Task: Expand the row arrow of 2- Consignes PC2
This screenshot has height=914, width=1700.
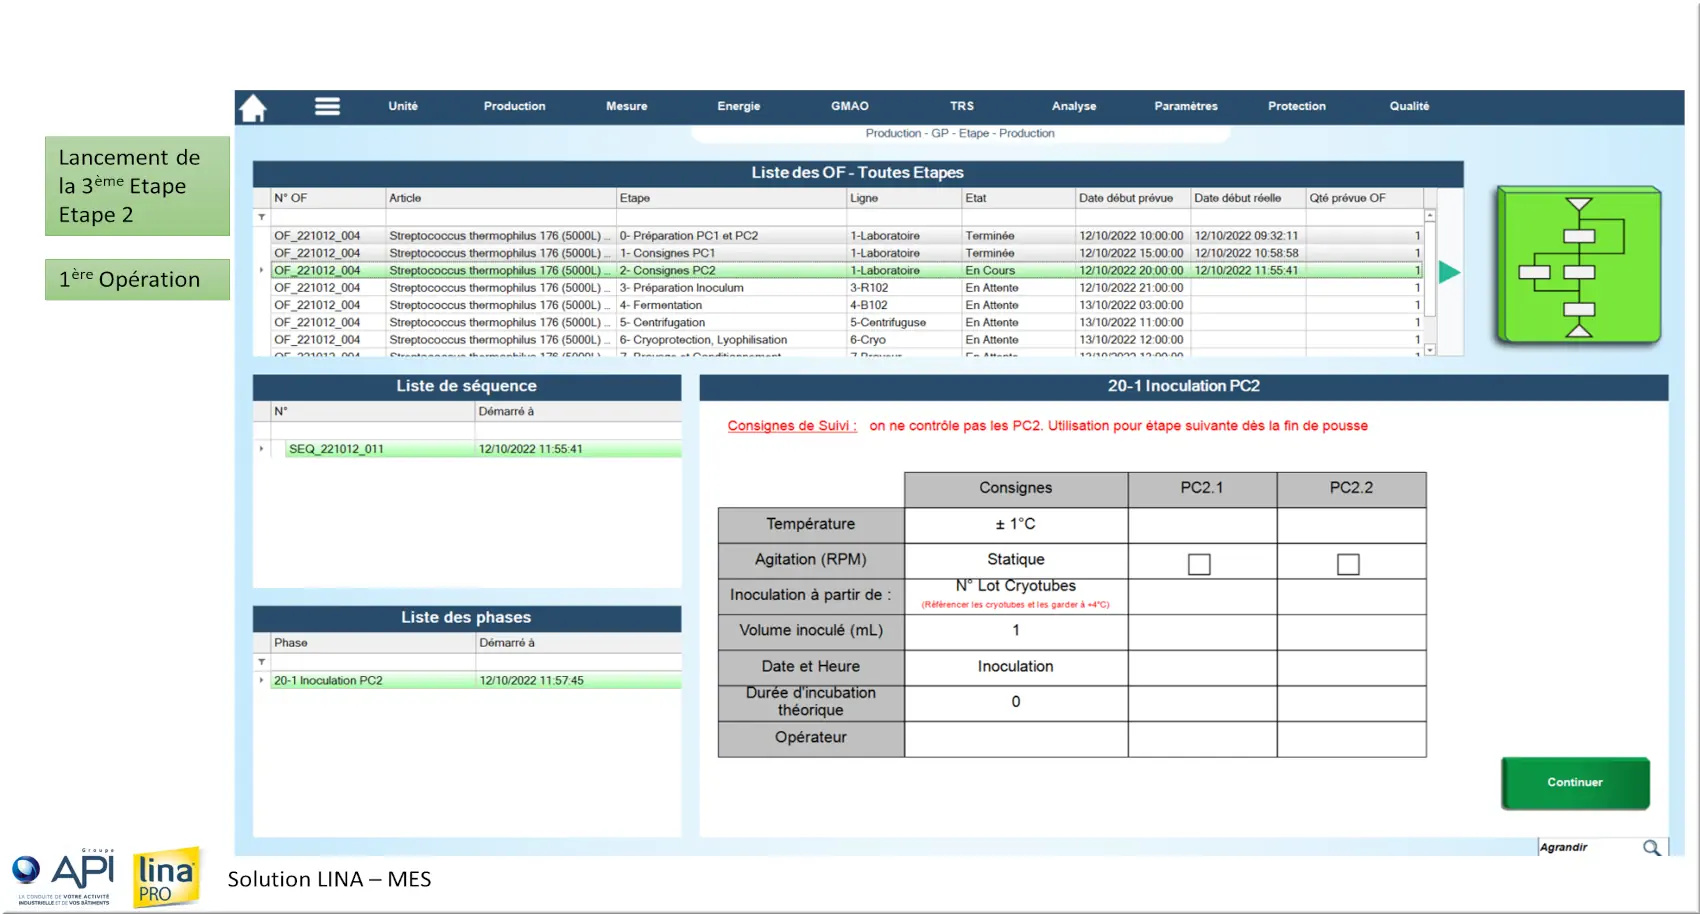Action: pyautogui.click(x=262, y=270)
